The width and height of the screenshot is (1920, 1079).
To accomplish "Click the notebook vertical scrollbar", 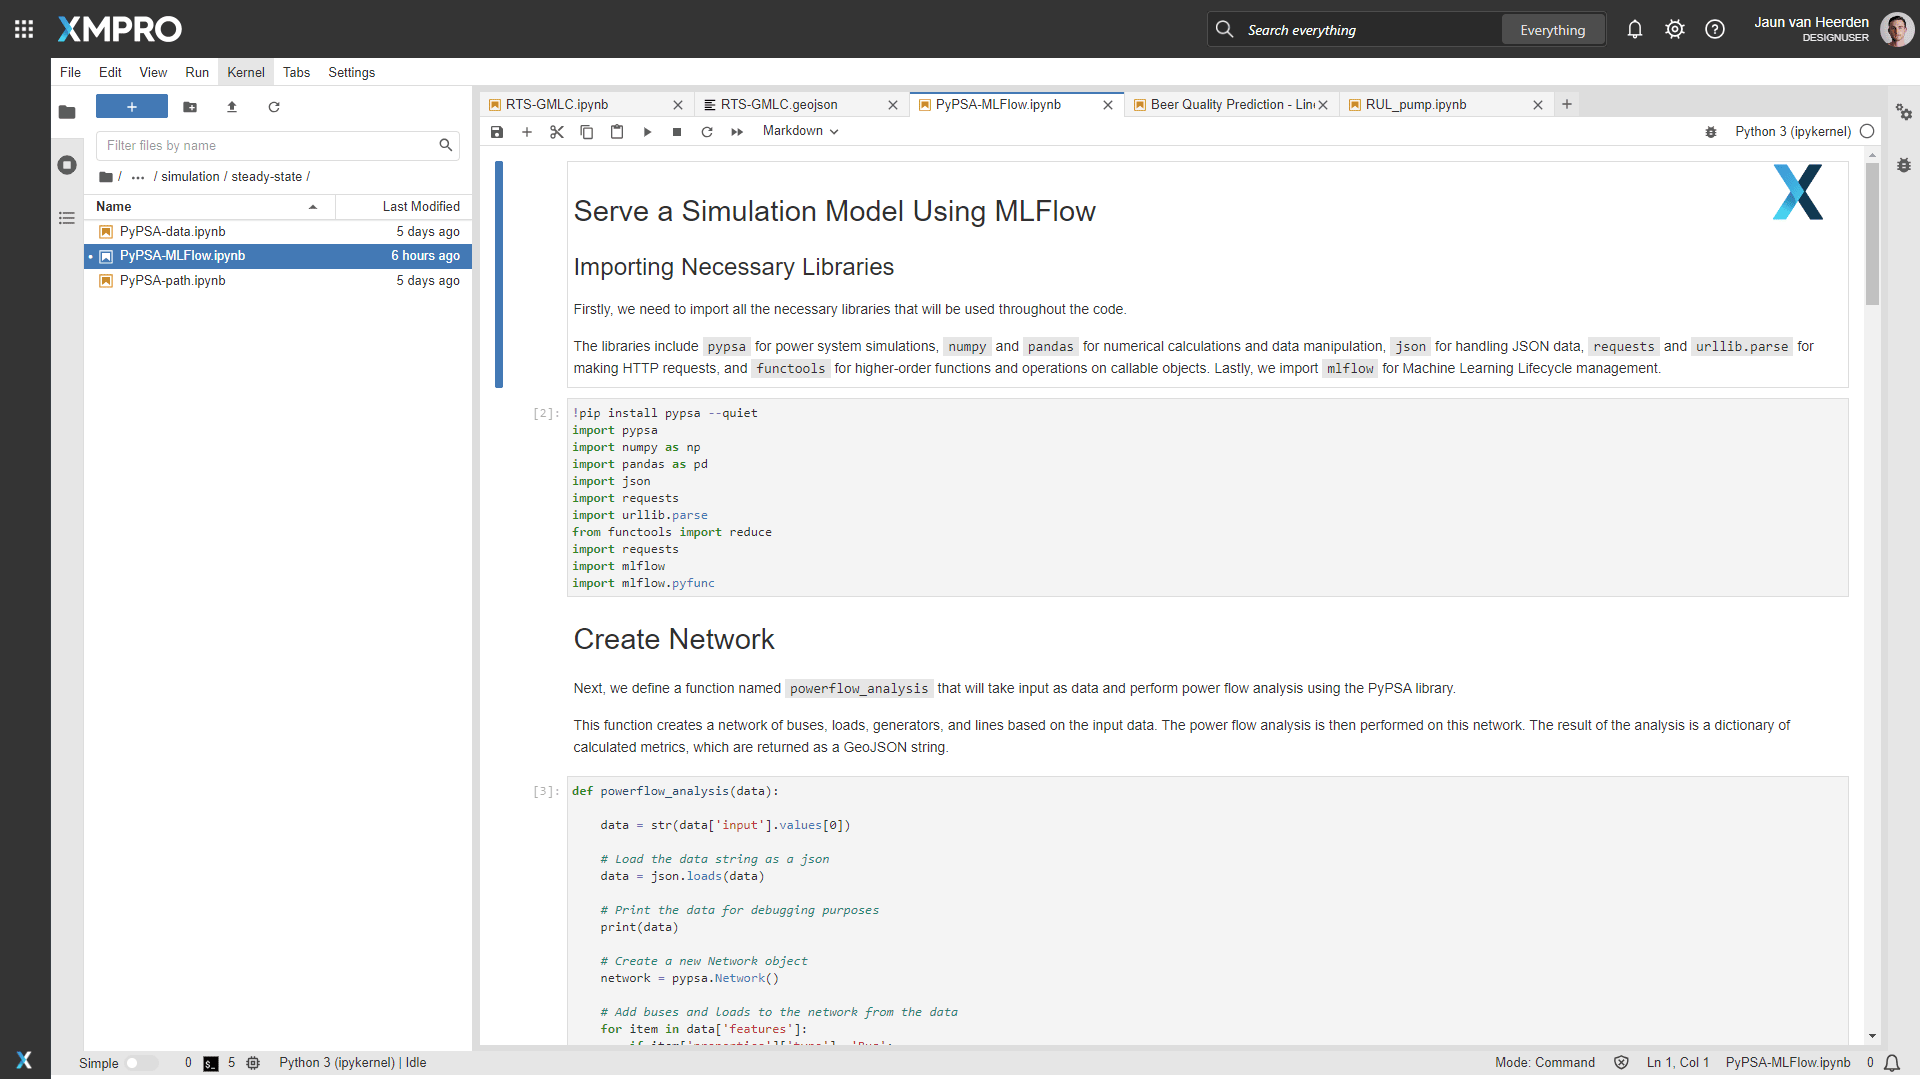I will 1872,235.
